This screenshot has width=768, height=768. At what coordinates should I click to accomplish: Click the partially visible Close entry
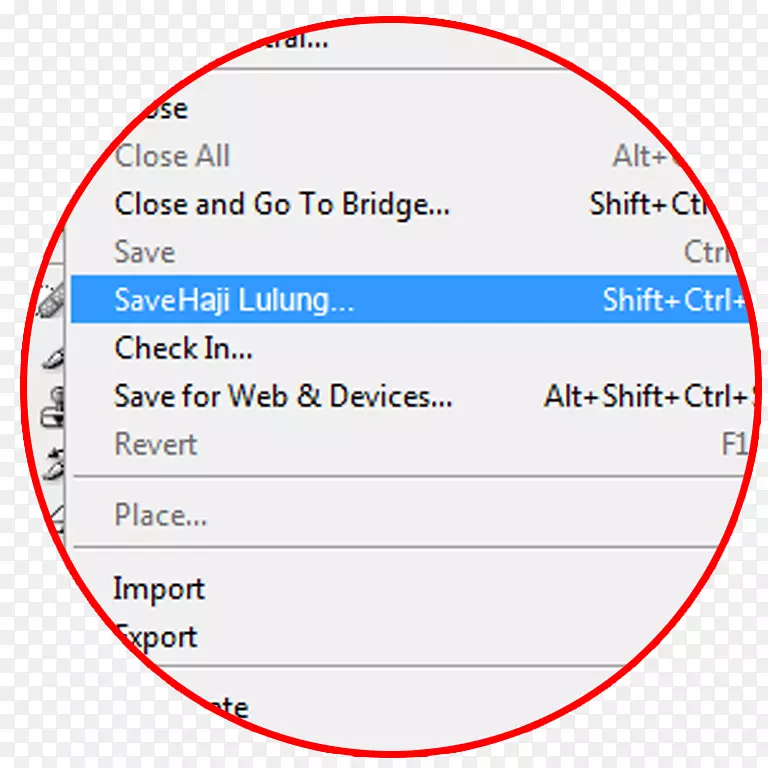[163, 109]
